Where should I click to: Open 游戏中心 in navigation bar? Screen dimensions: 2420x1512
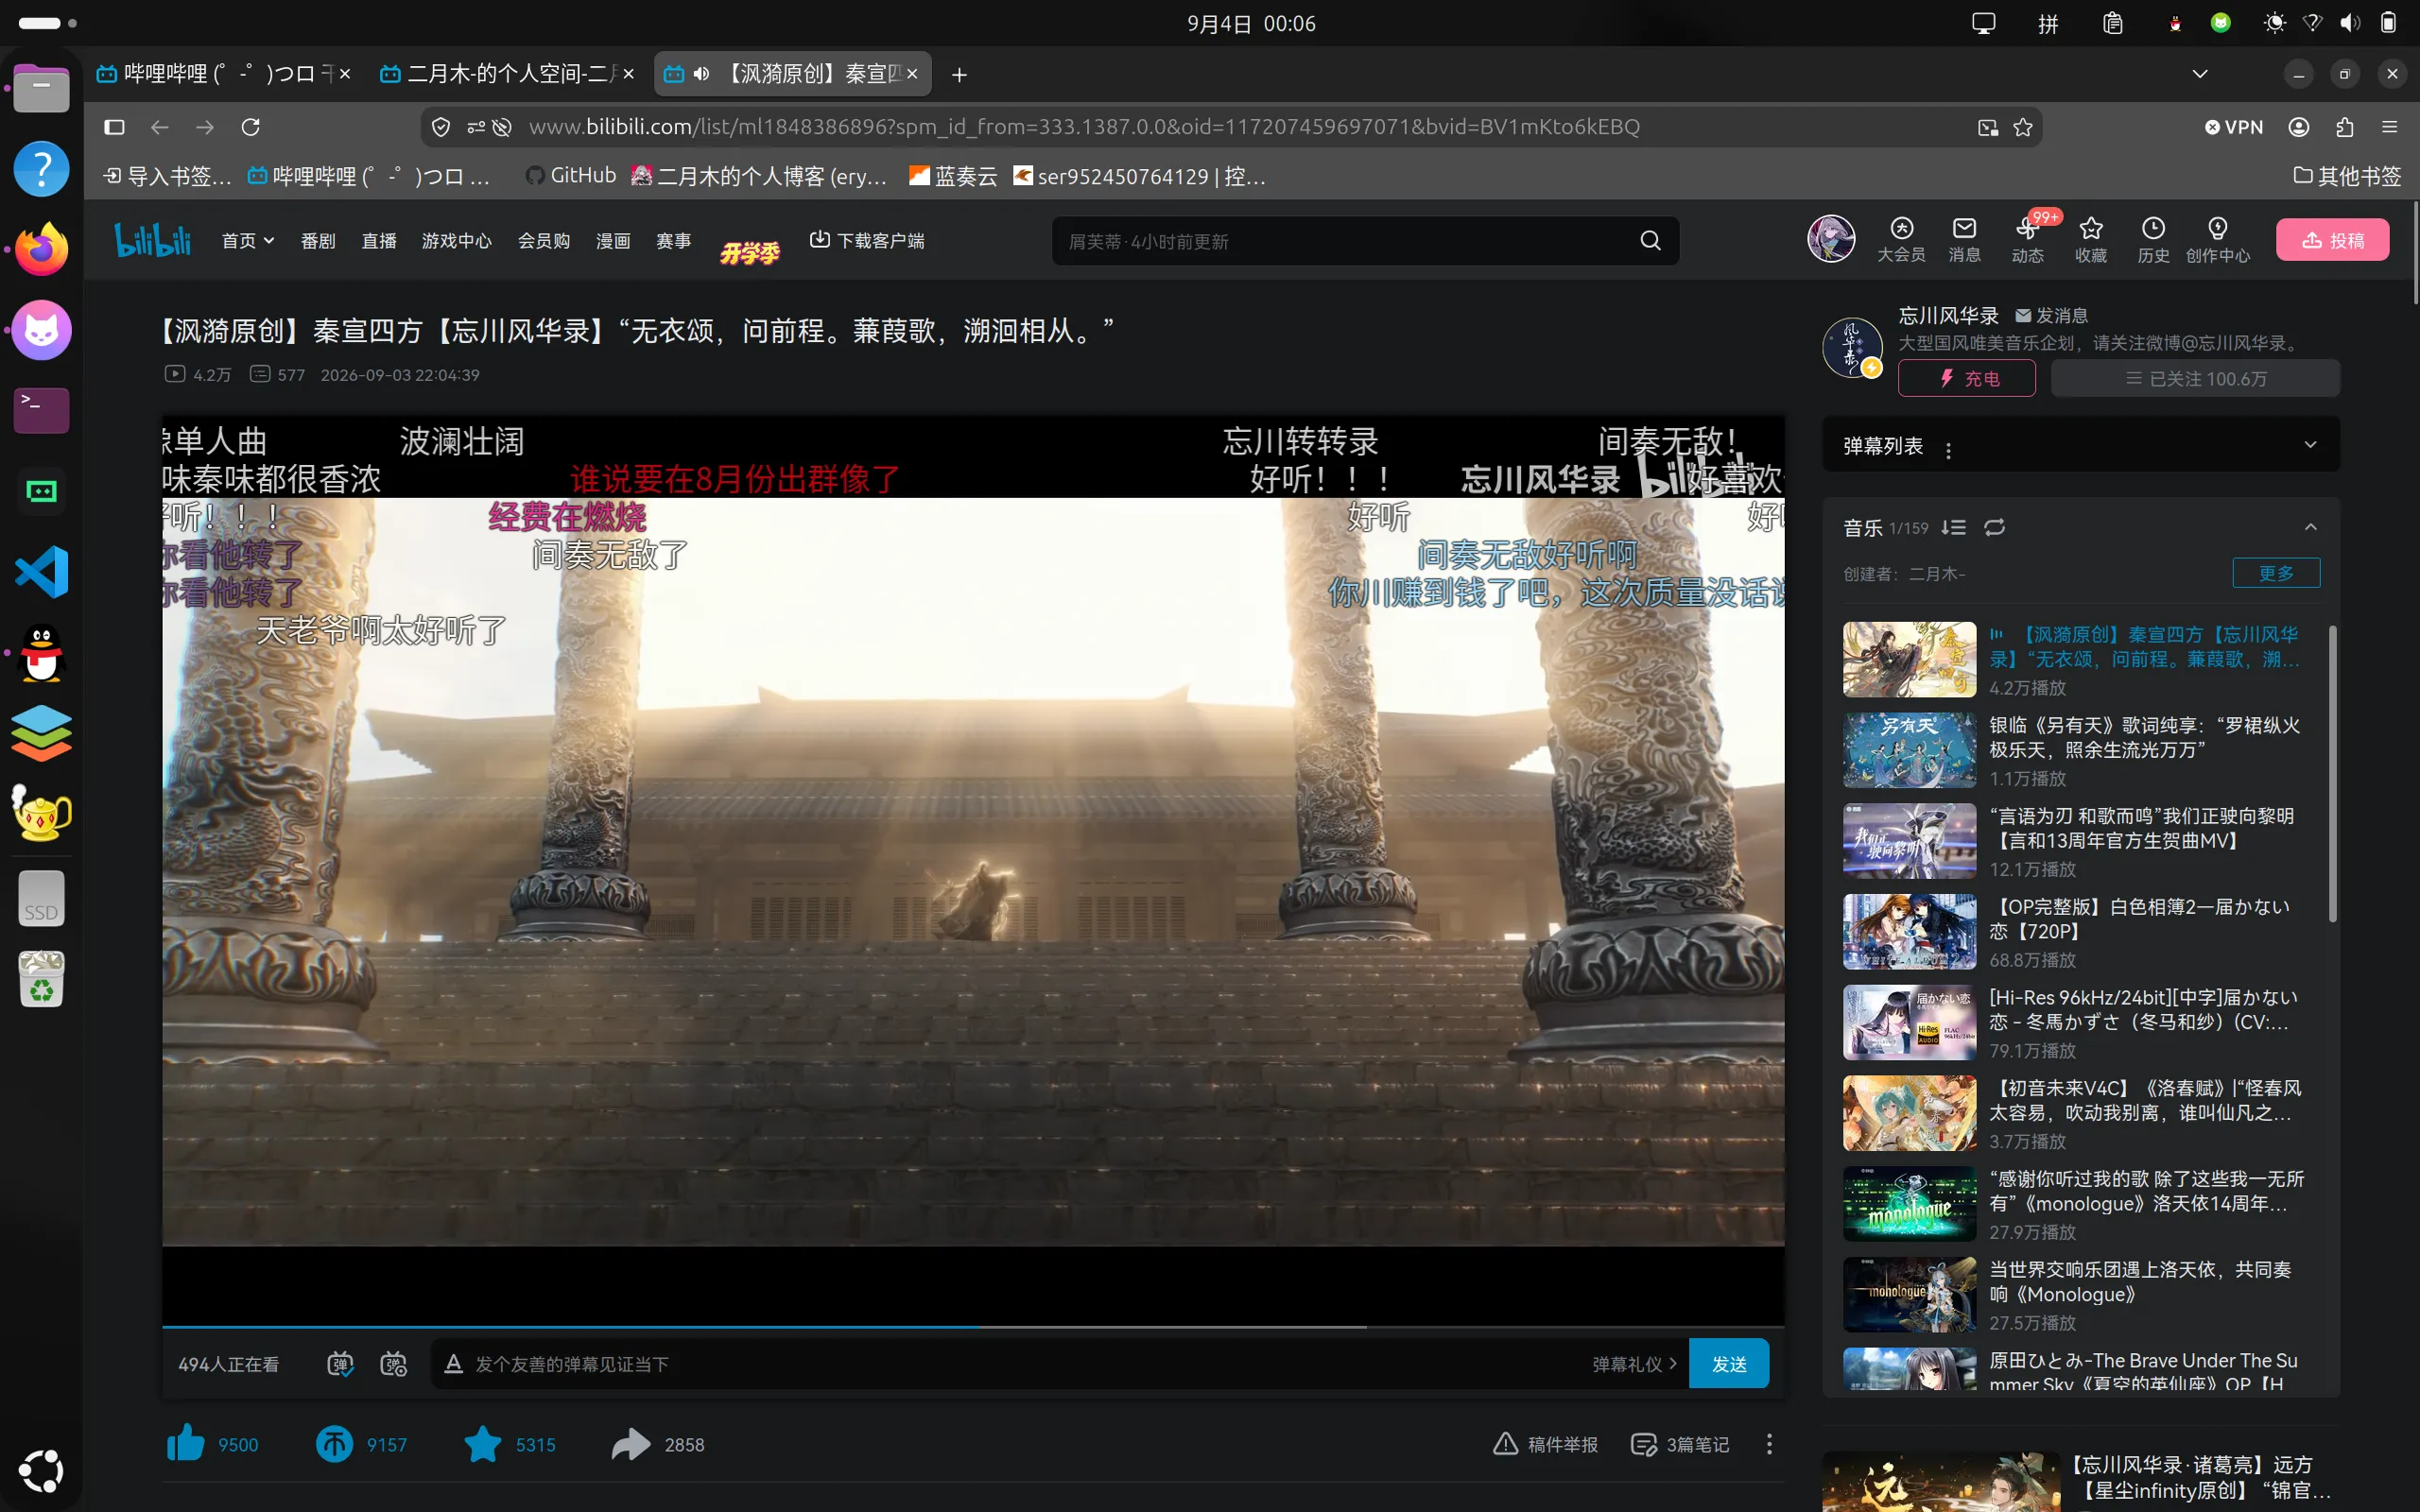click(x=457, y=241)
